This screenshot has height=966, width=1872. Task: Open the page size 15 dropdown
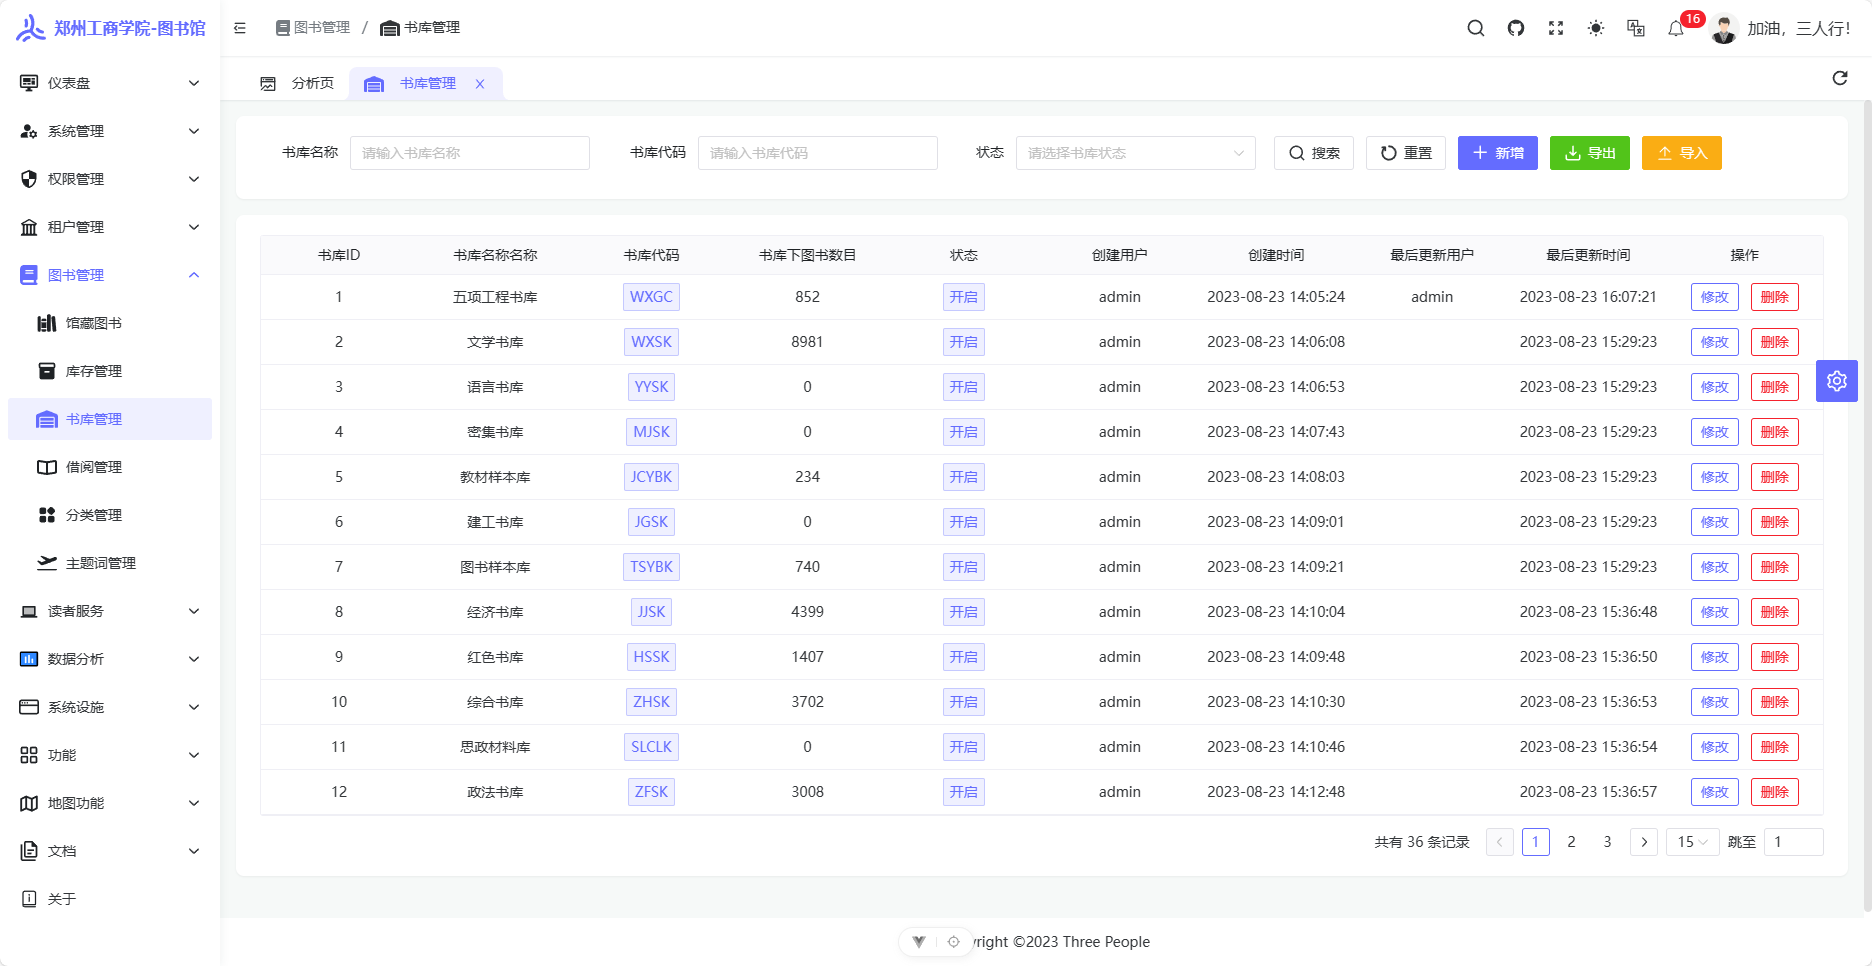[1692, 842]
